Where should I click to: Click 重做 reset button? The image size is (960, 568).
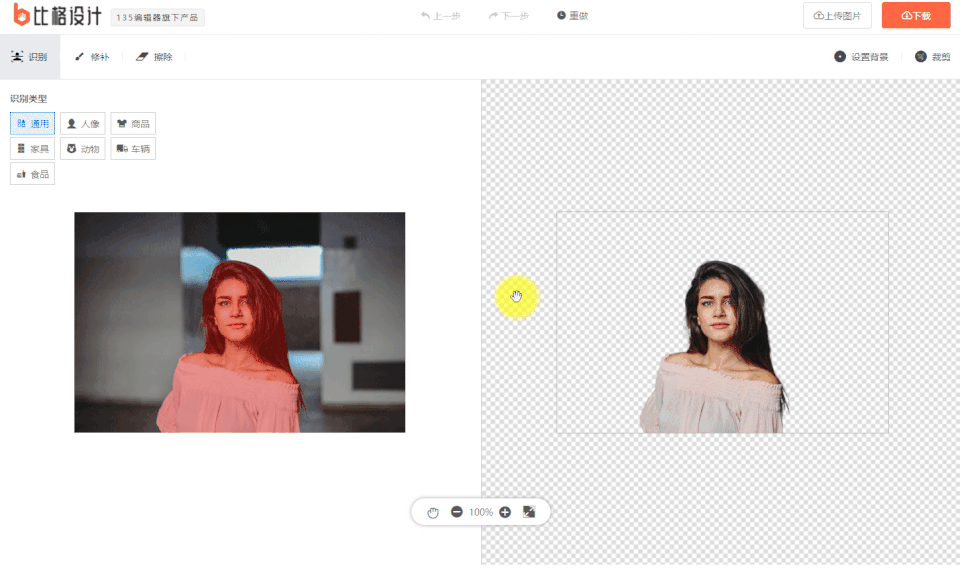[572, 16]
